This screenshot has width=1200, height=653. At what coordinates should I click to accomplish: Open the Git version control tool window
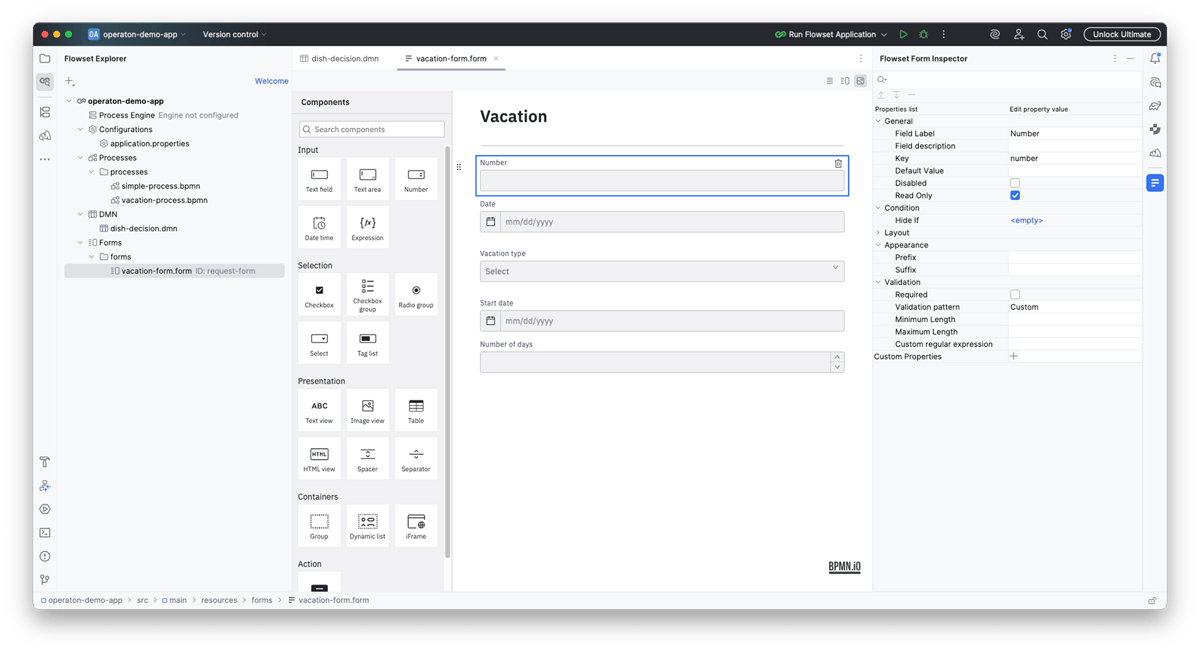tap(45, 579)
